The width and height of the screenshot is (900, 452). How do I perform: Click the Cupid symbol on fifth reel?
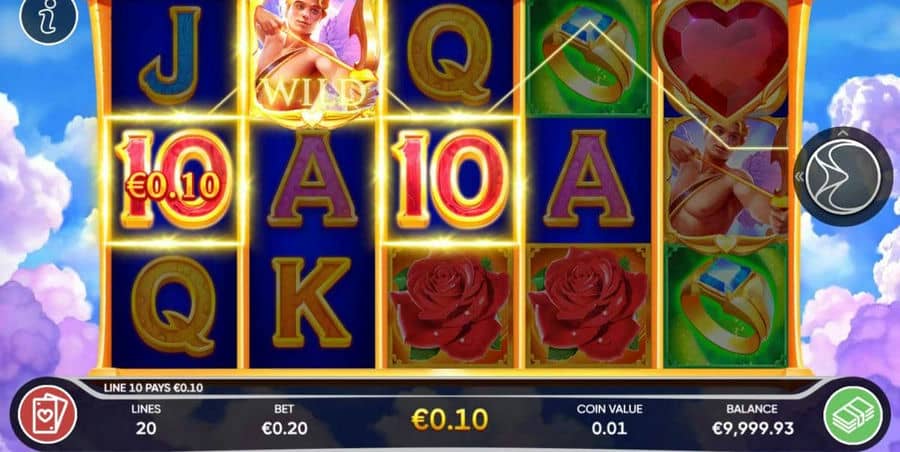726,185
